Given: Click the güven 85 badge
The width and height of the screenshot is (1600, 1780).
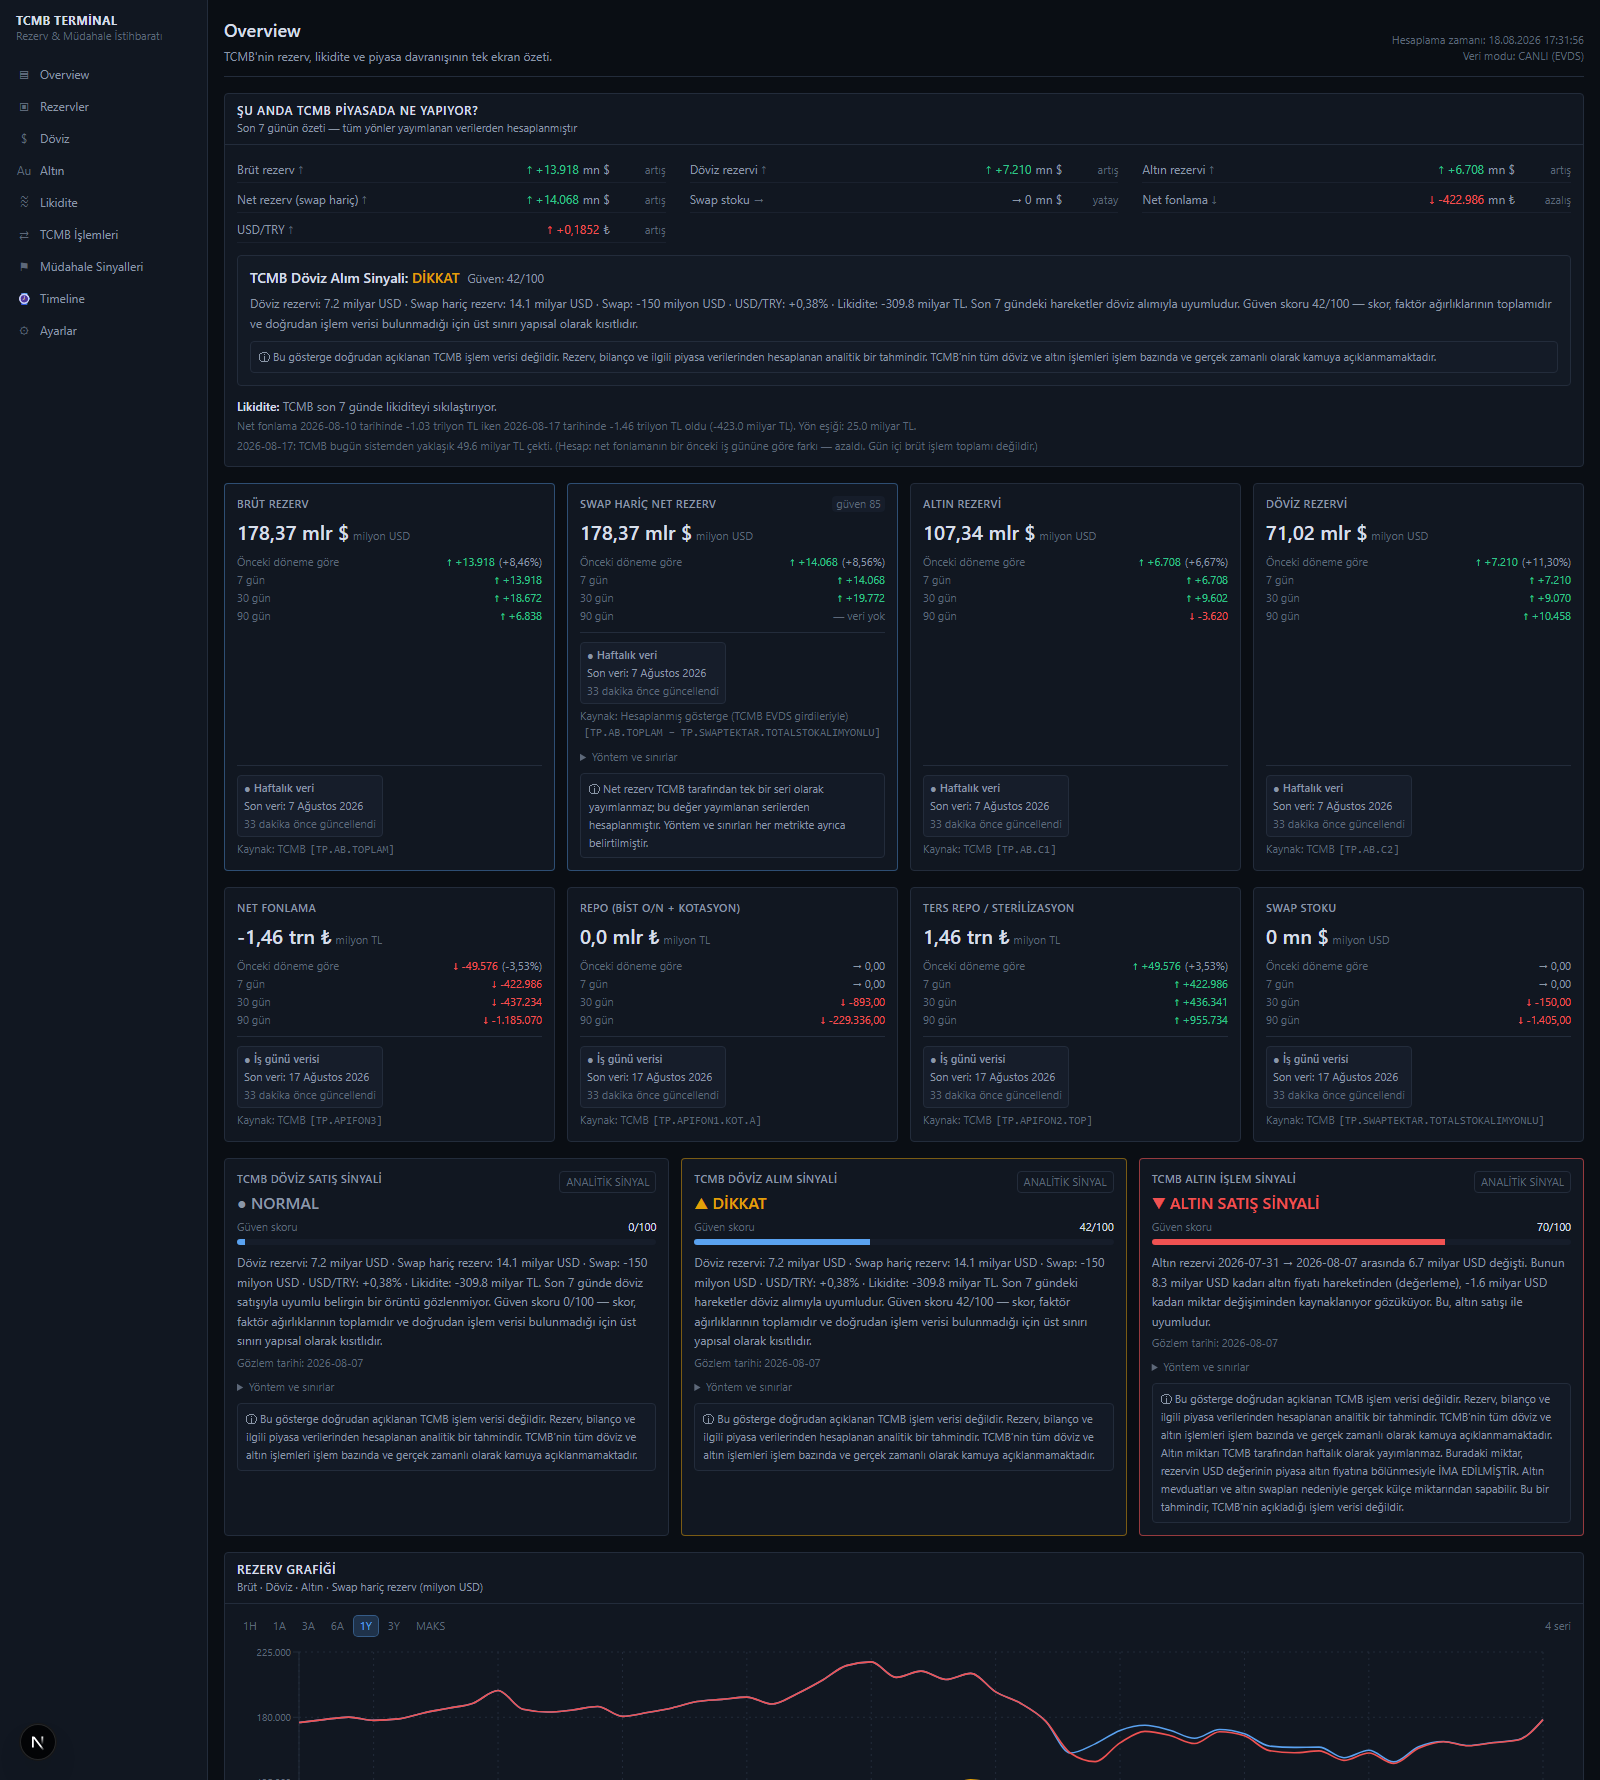Looking at the screenshot, I should [x=858, y=504].
